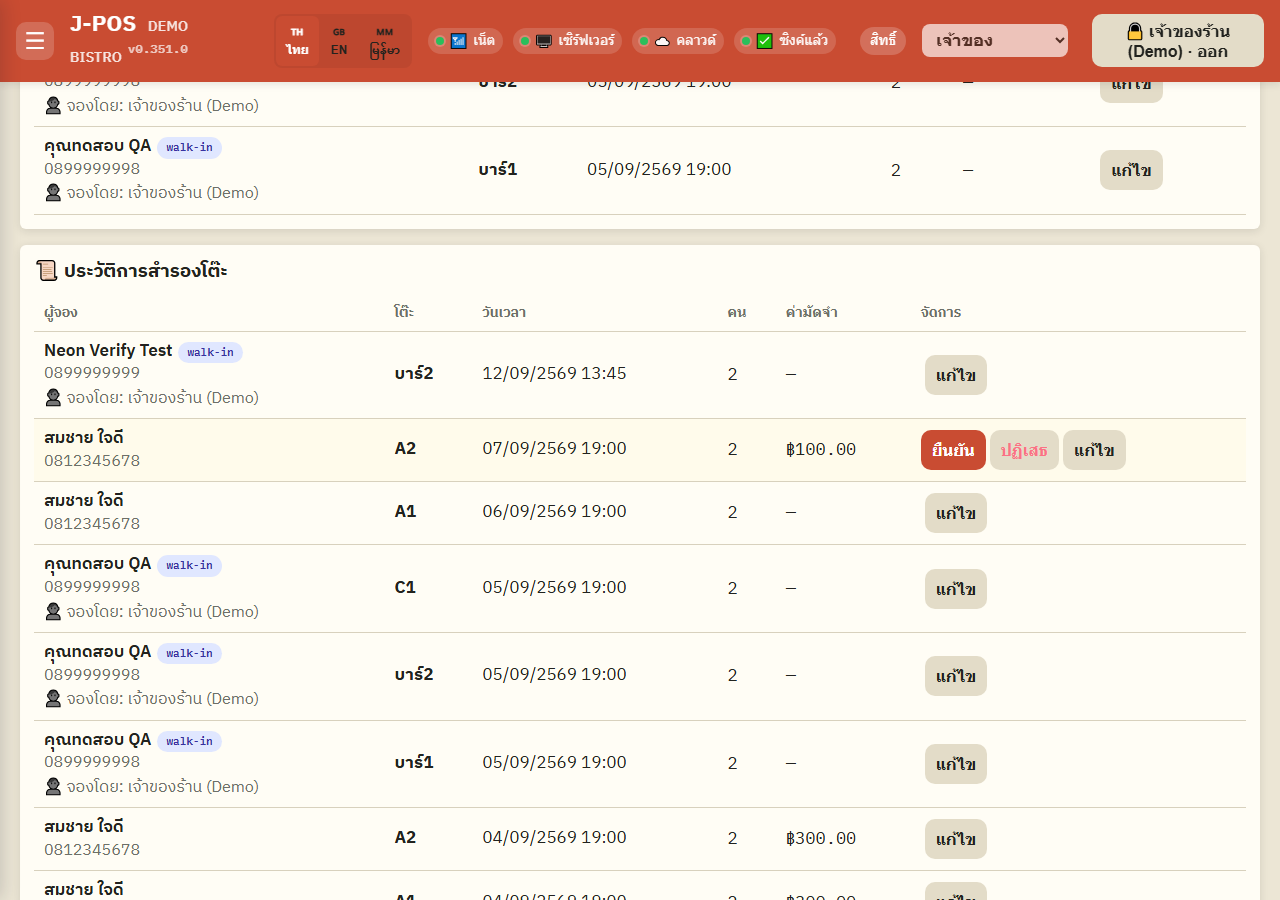Confirm the 07/09/2569 reservation for table A2
The width and height of the screenshot is (1280, 900).
click(953, 450)
